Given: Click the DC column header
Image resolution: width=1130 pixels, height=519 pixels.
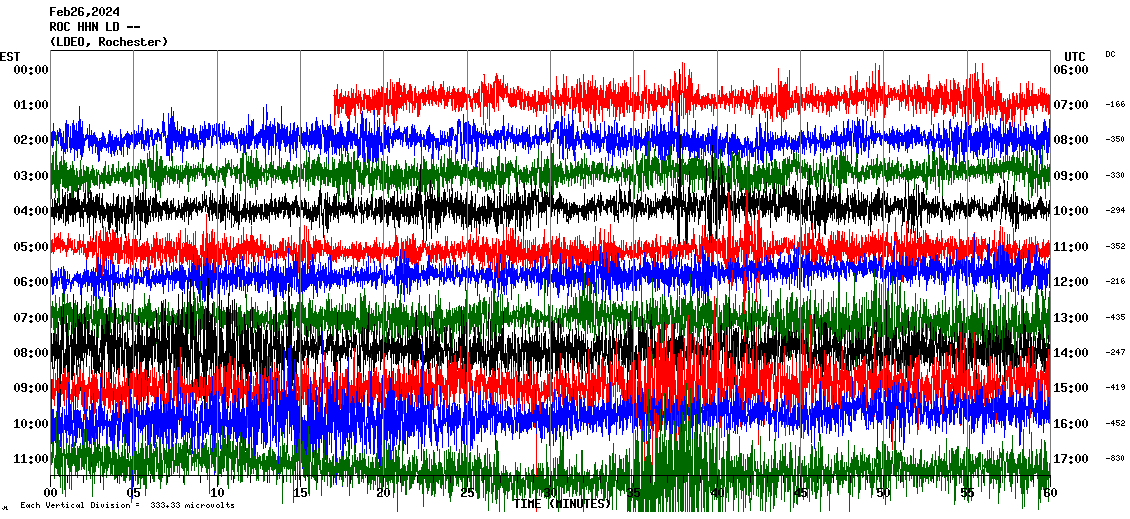Looking at the screenshot, I should click(x=1110, y=54).
